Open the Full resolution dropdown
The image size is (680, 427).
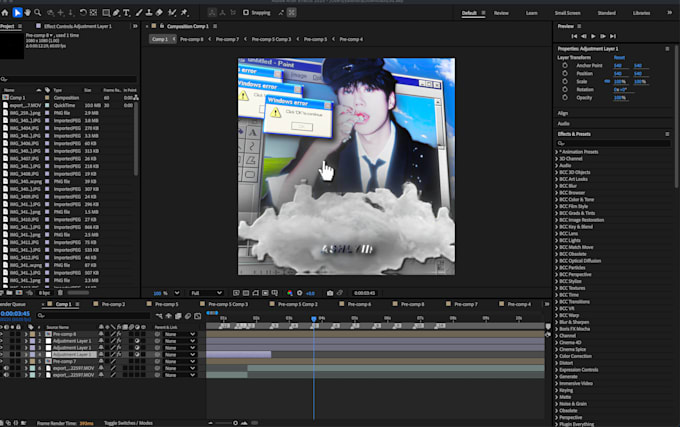click(x=206, y=293)
